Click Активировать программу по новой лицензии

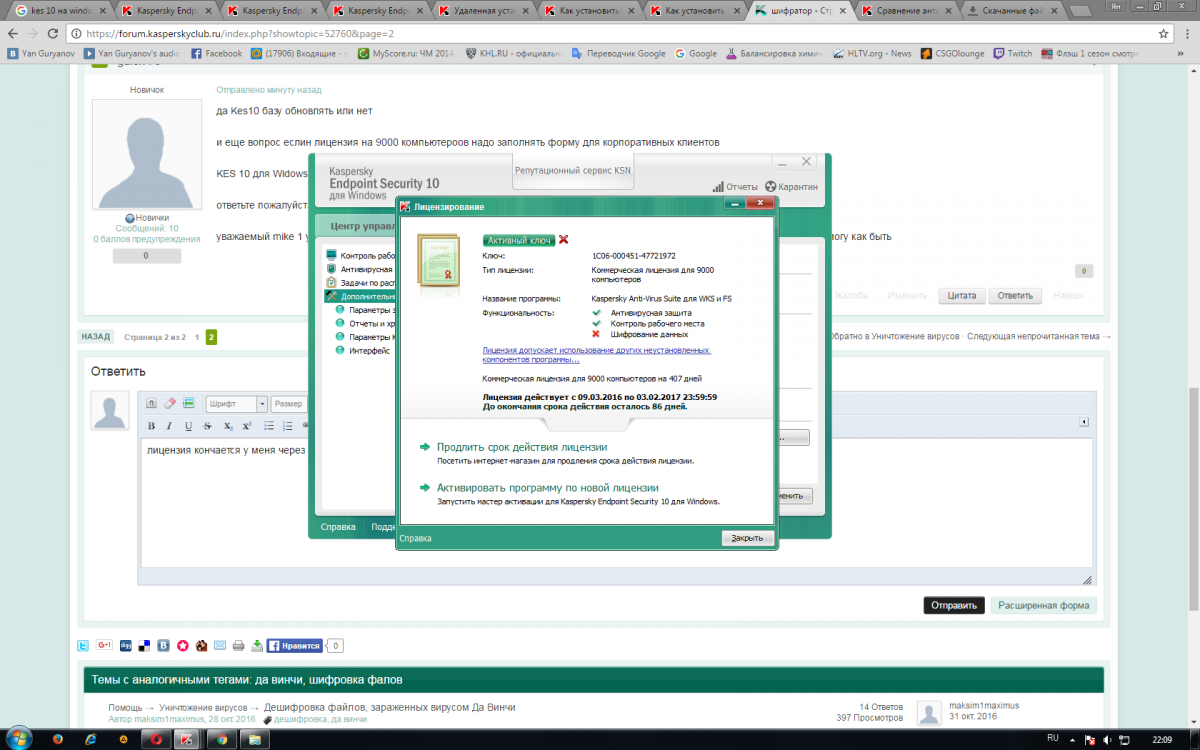pyautogui.click(x=548, y=487)
